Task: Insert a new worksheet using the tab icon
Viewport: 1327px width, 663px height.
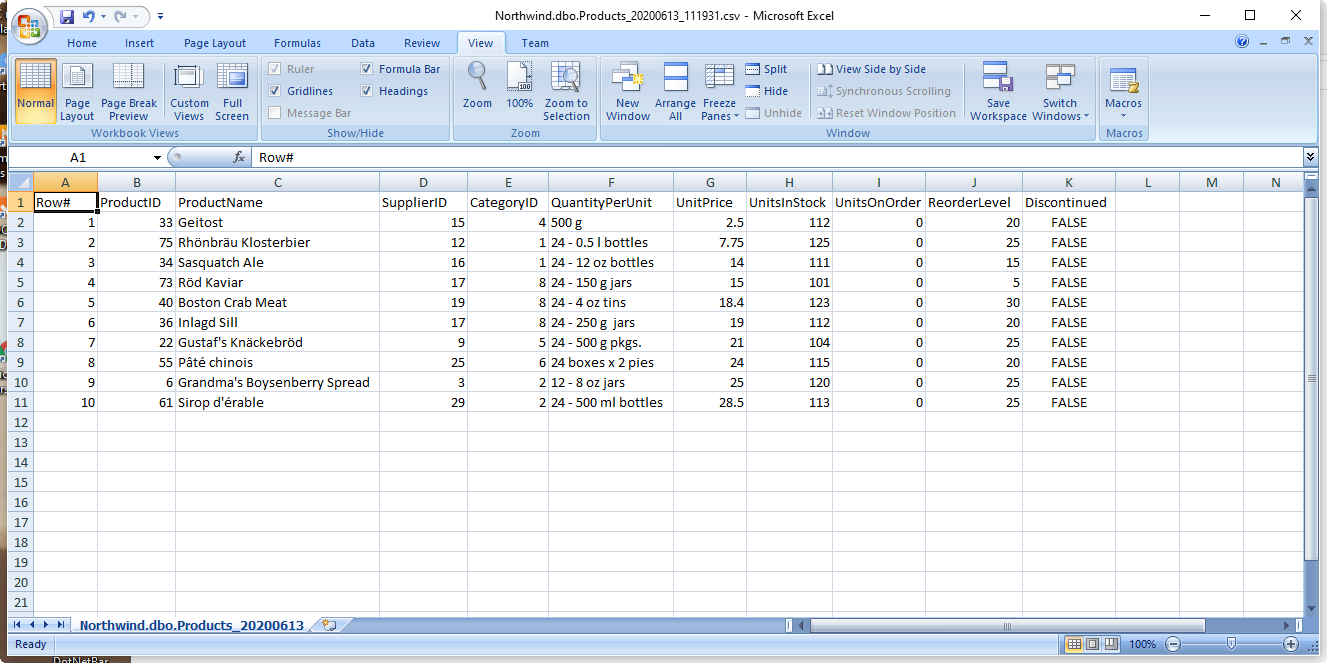Action: 327,625
